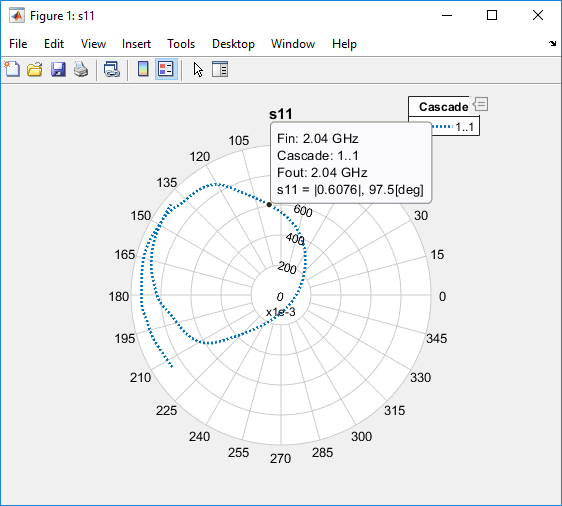Image resolution: width=562 pixels, height=506 pixels.
Task: Click the Cascade legend title
Action: pos(443,107)
